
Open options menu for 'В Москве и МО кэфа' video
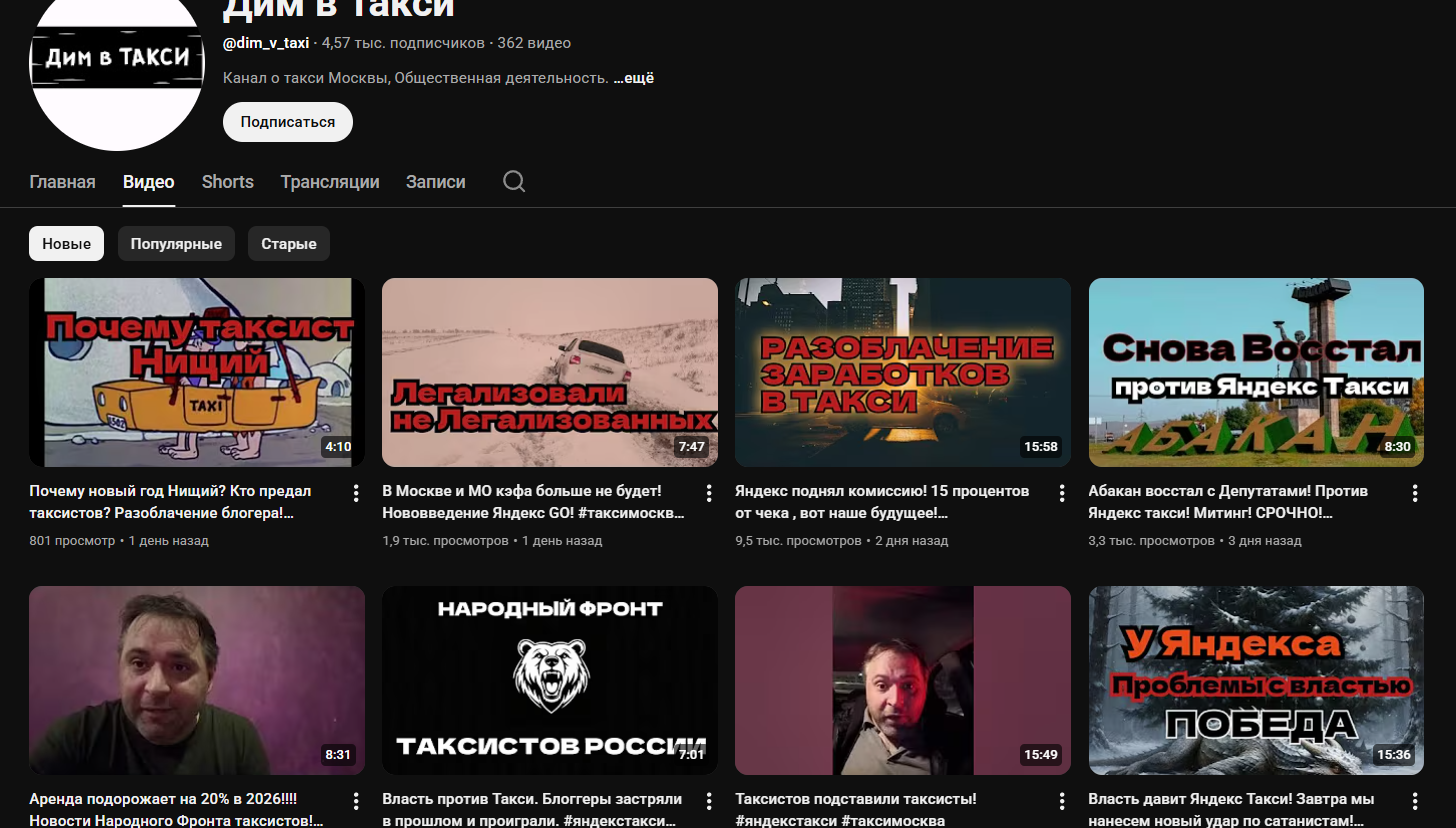[709, 493]
